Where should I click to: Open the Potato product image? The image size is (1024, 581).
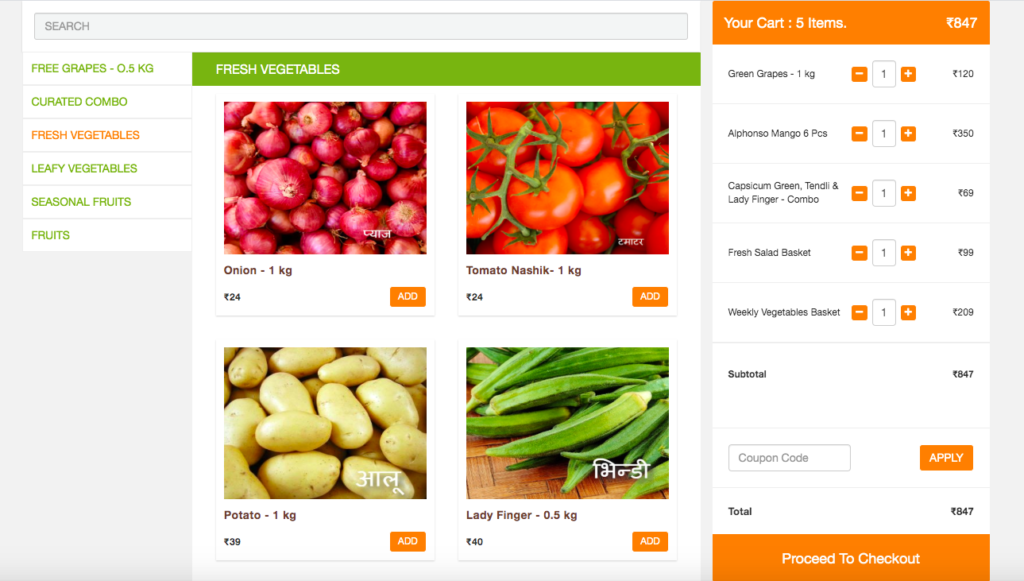click(325, 423)
